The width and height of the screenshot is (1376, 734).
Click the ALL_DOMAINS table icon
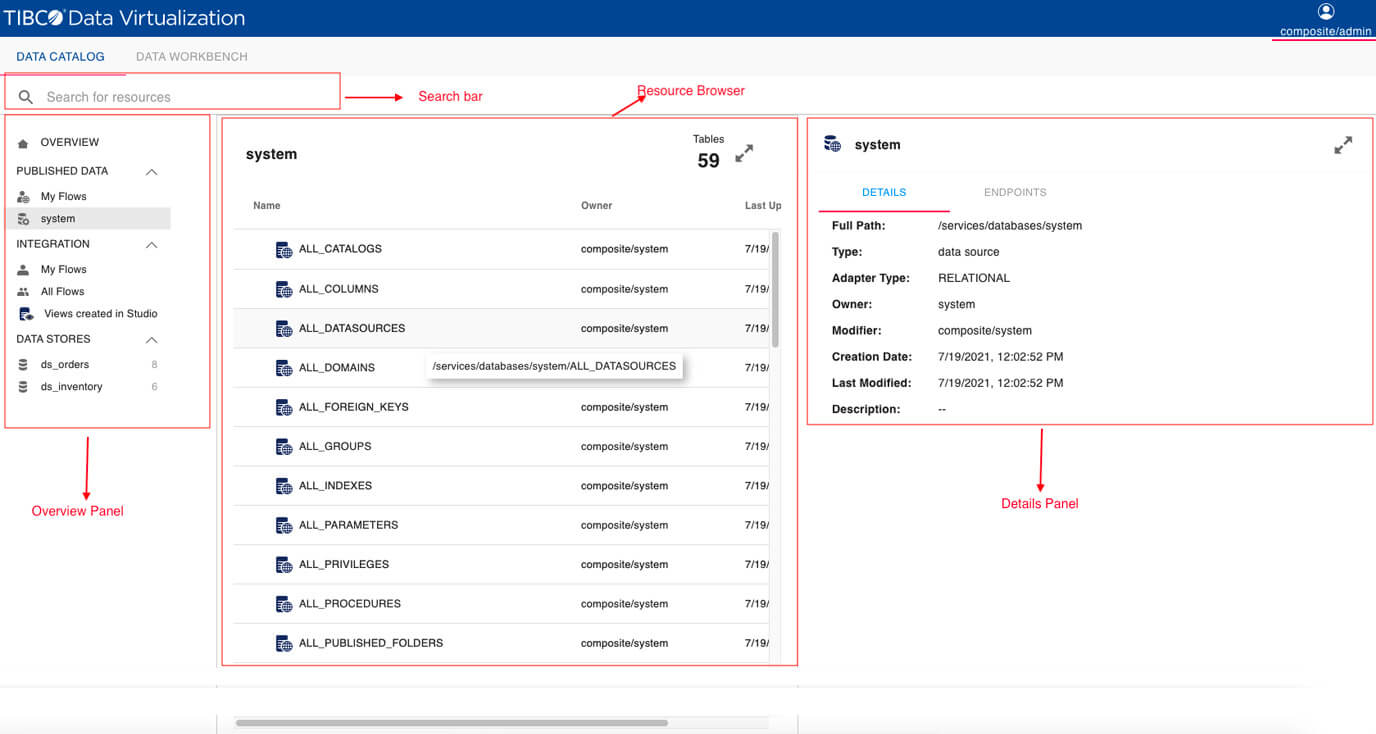tap(284, 368)
